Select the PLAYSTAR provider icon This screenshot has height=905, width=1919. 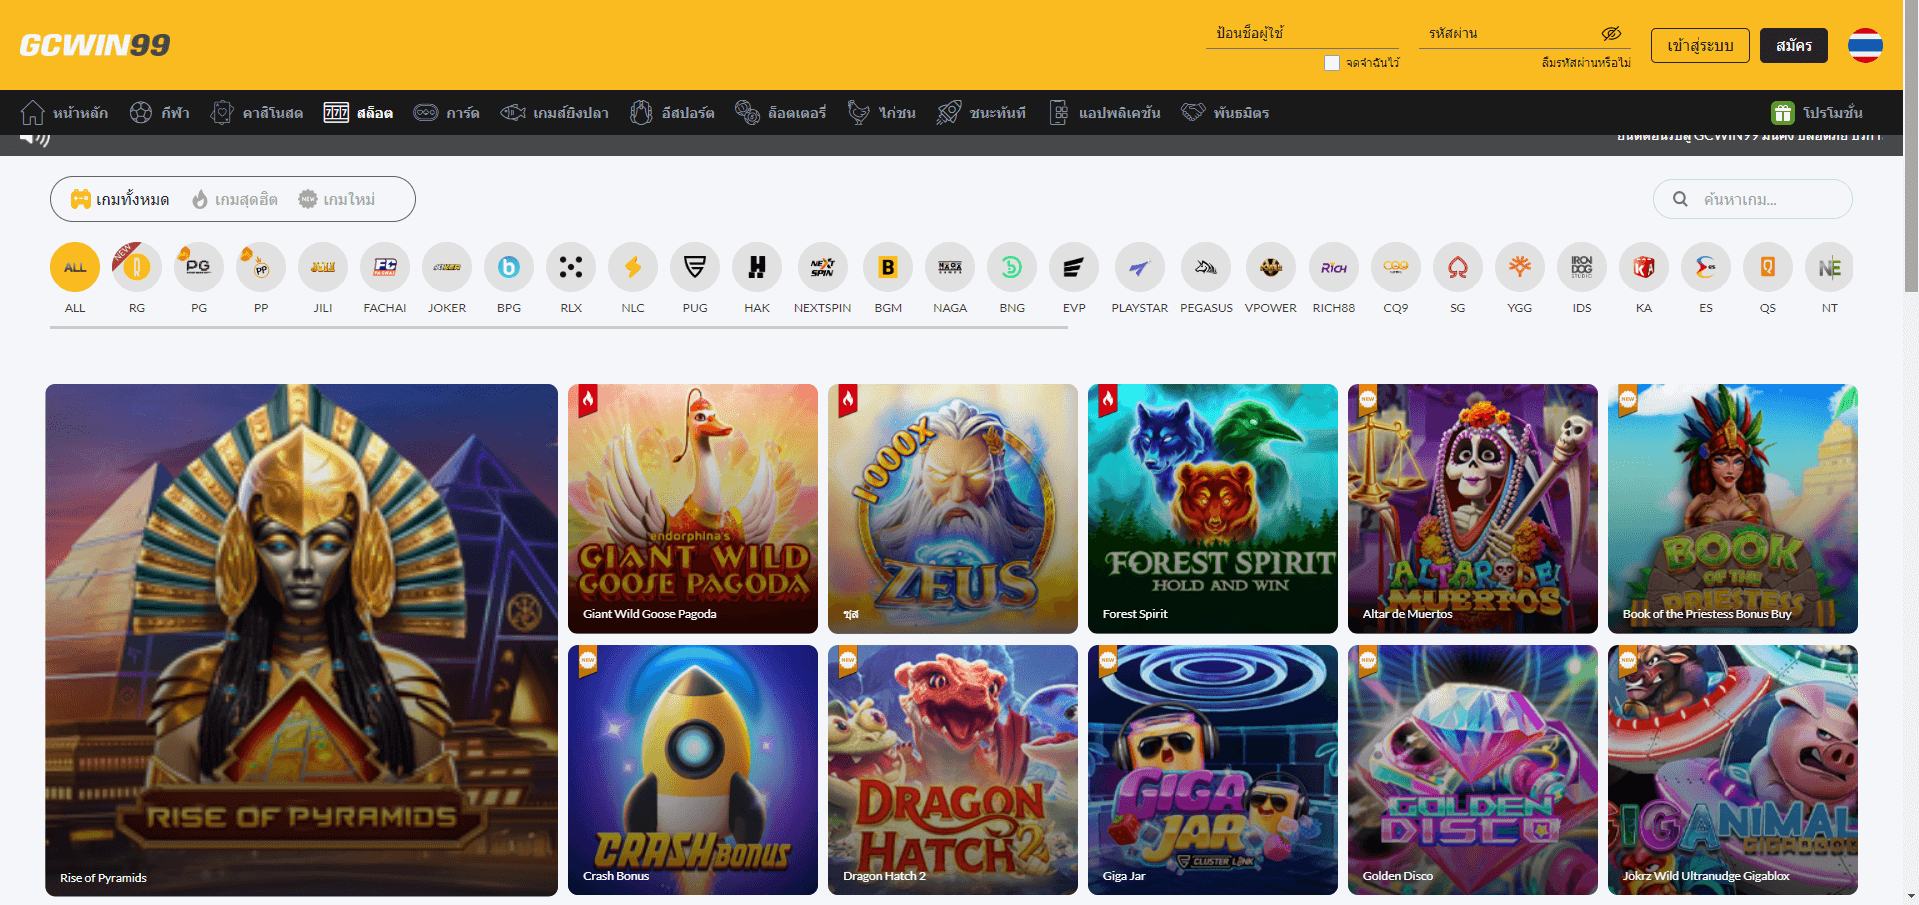[1140, 267]
